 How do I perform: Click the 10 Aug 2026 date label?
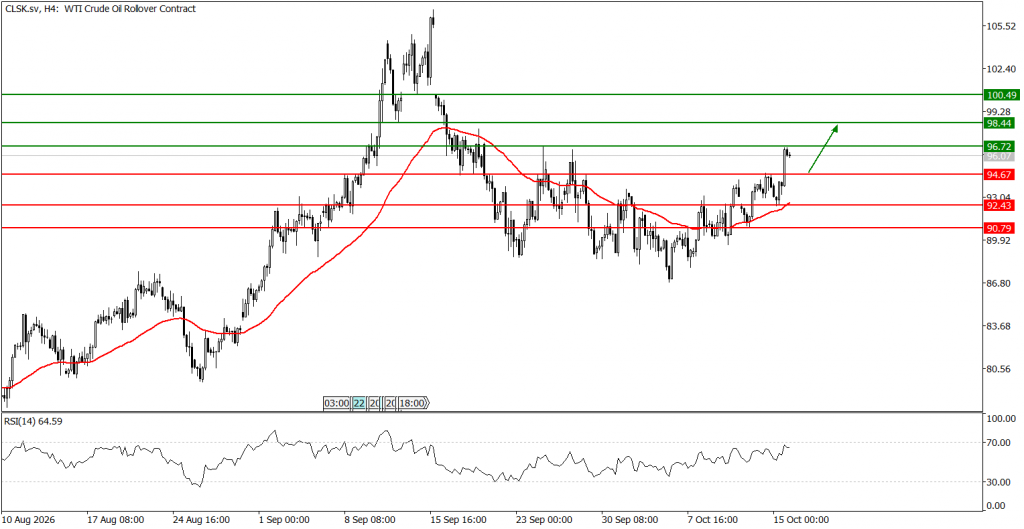(x=29, y=520)
